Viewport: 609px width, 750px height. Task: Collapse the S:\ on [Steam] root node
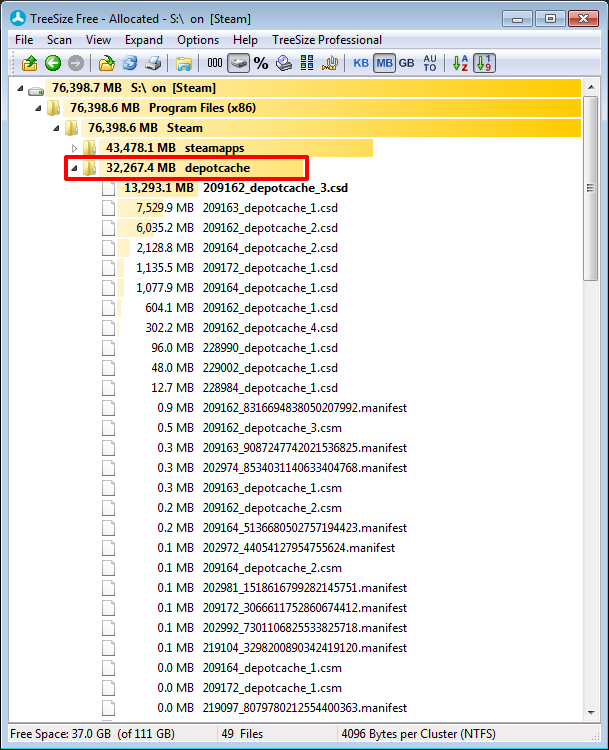coord(20,88)
